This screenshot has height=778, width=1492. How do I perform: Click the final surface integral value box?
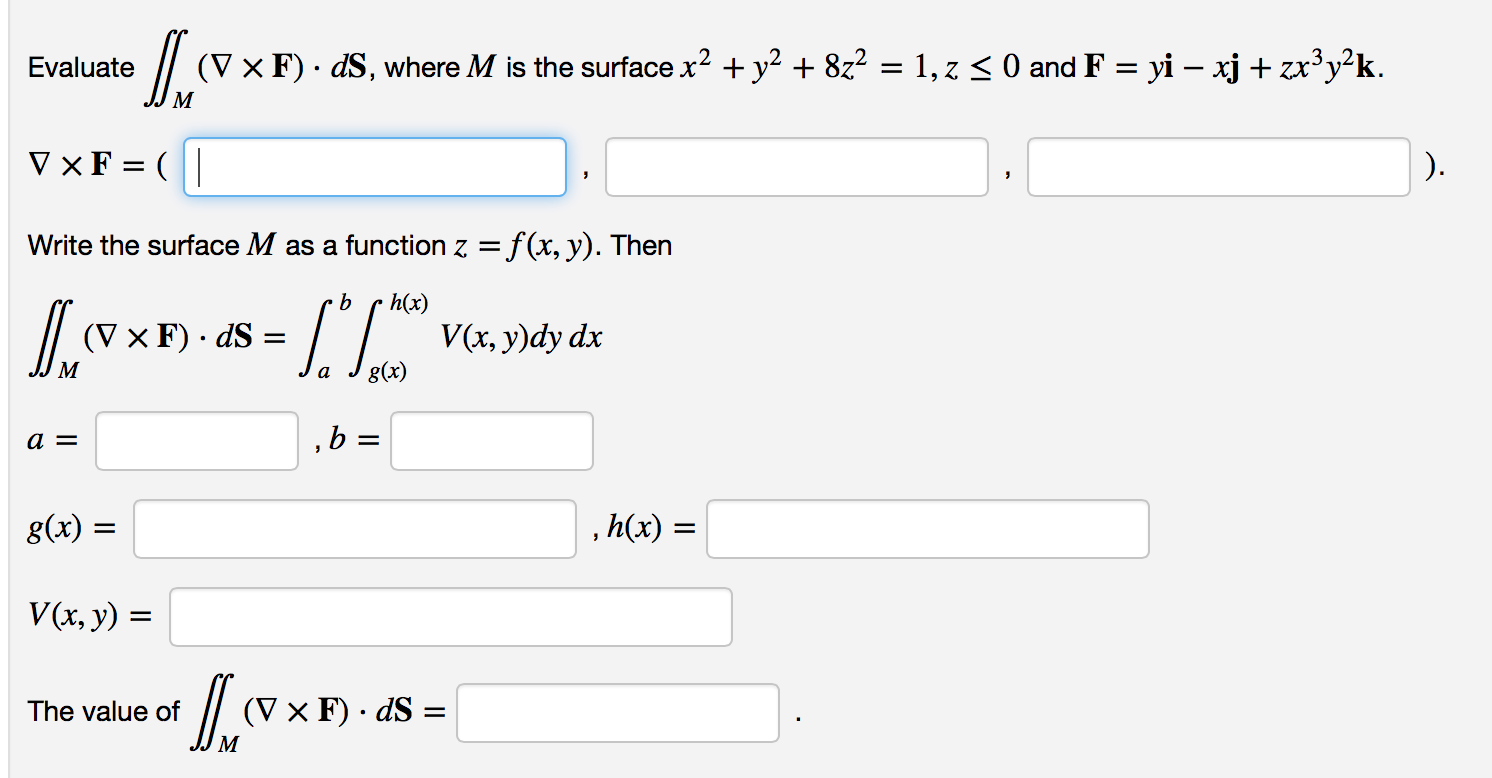pyautogui.click(x=617, y=712)
